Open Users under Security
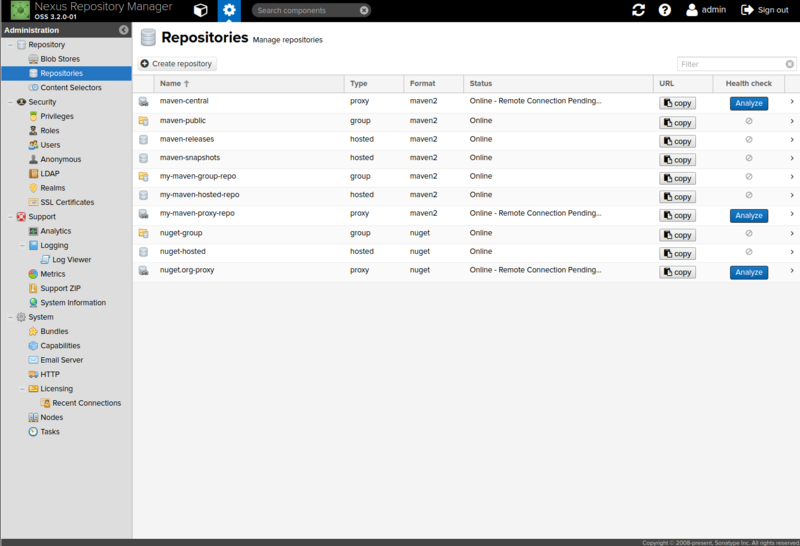800x546 pixels. click(50, 145)
